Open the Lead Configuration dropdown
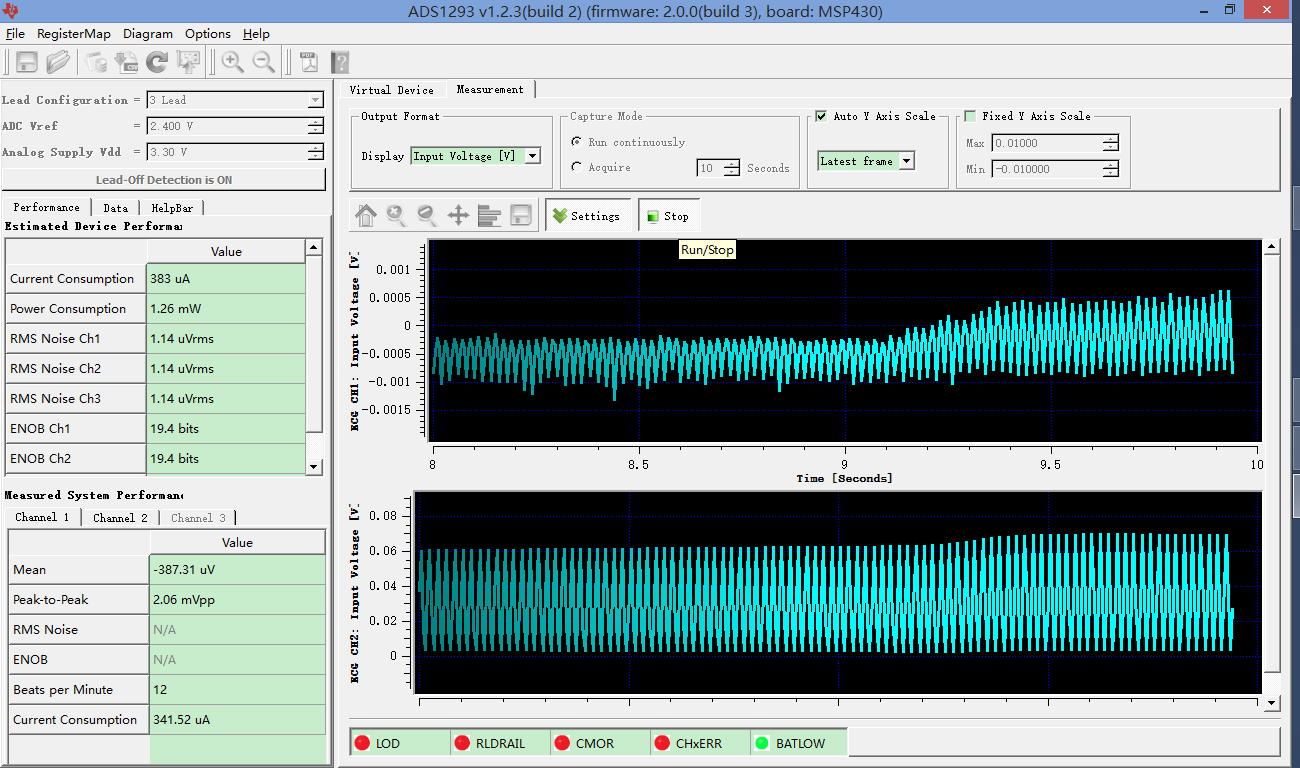The image size is (1300, 768). coord(315,100)
